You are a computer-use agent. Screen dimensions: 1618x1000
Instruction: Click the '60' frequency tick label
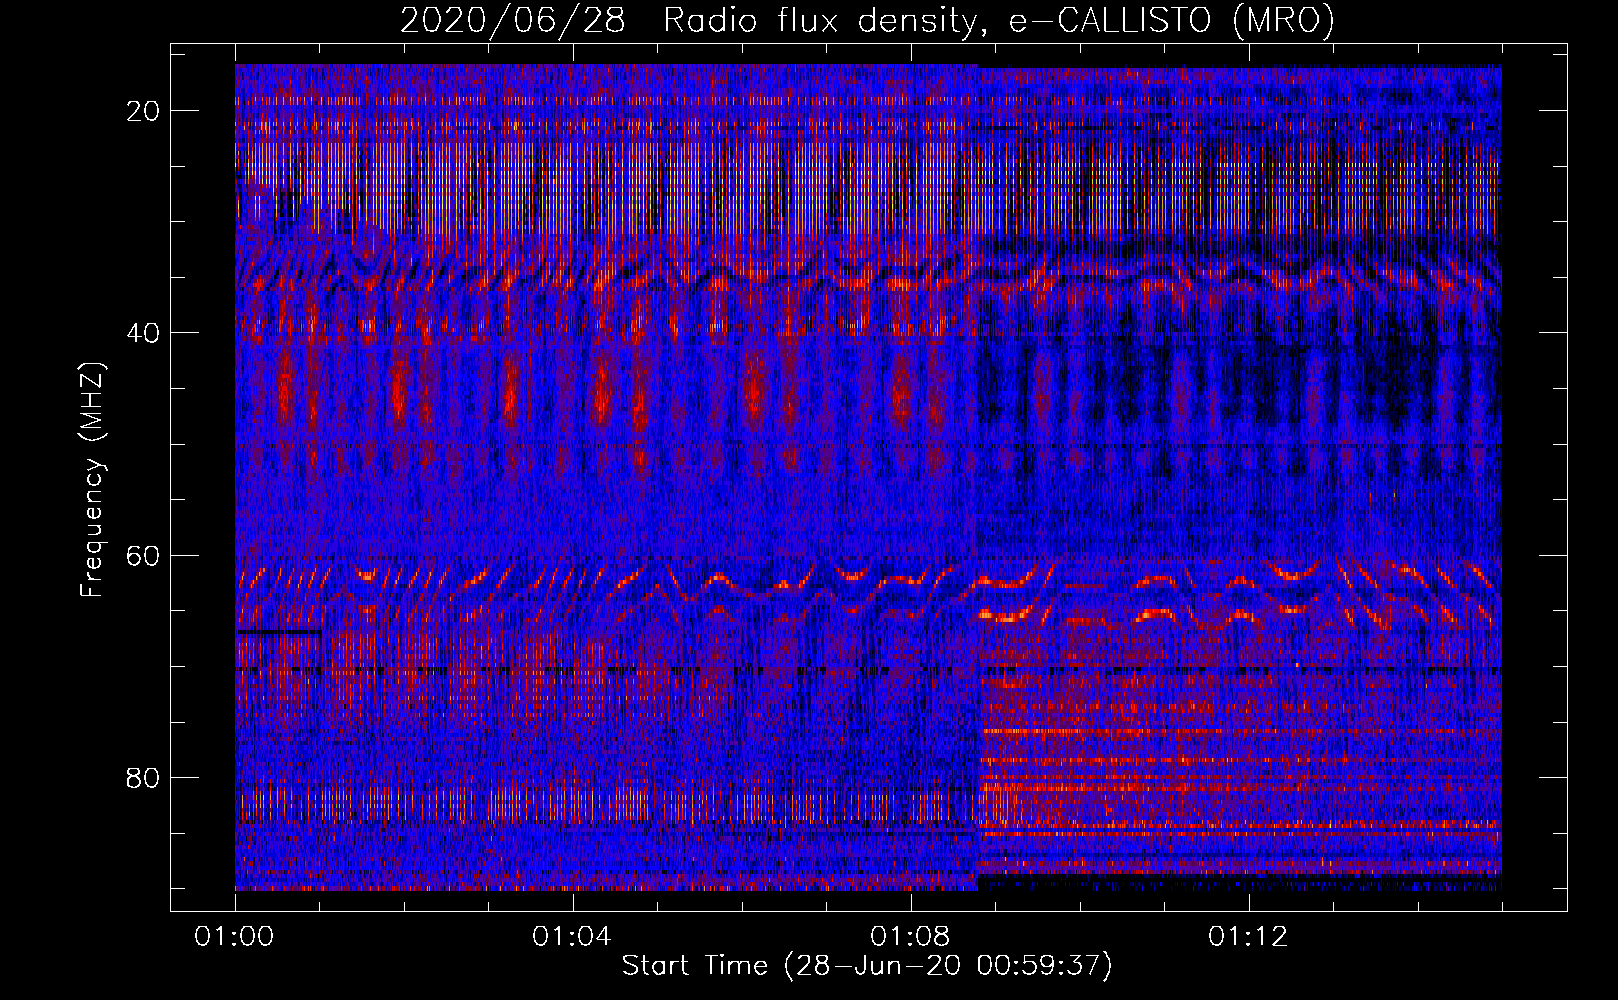coord(144,555)
